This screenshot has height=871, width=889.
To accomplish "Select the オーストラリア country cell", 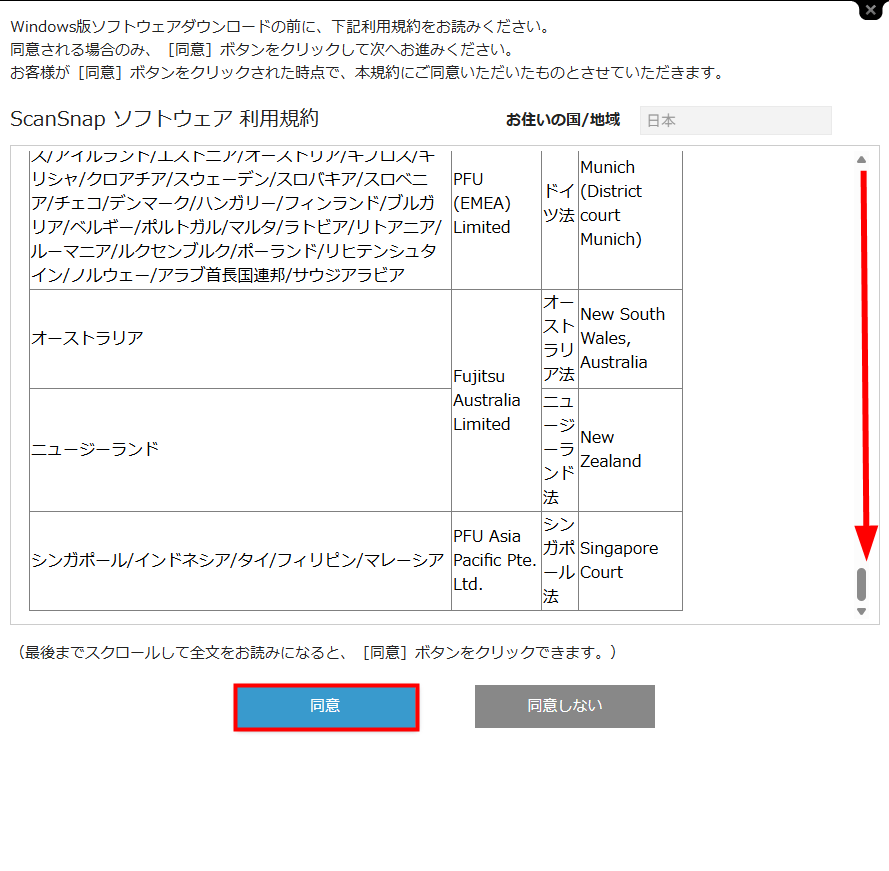I will click(240, 339).
